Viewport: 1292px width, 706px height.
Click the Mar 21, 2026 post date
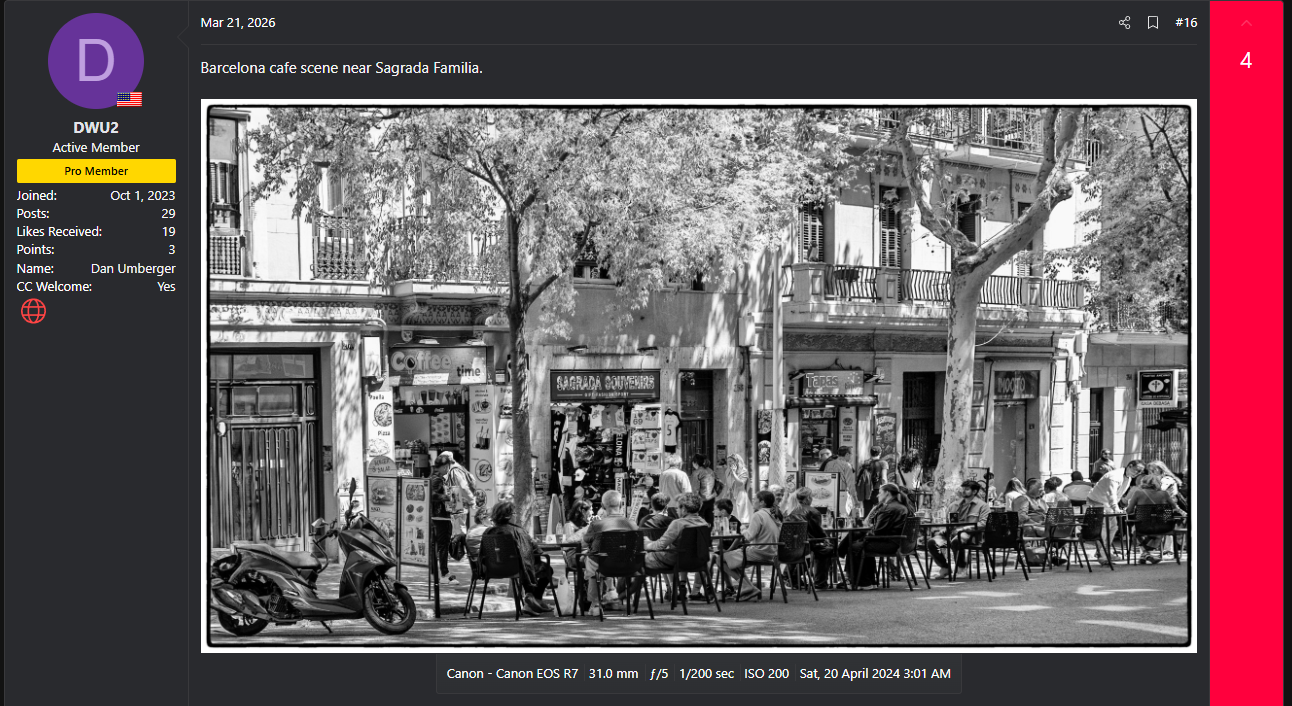[238, 23]
